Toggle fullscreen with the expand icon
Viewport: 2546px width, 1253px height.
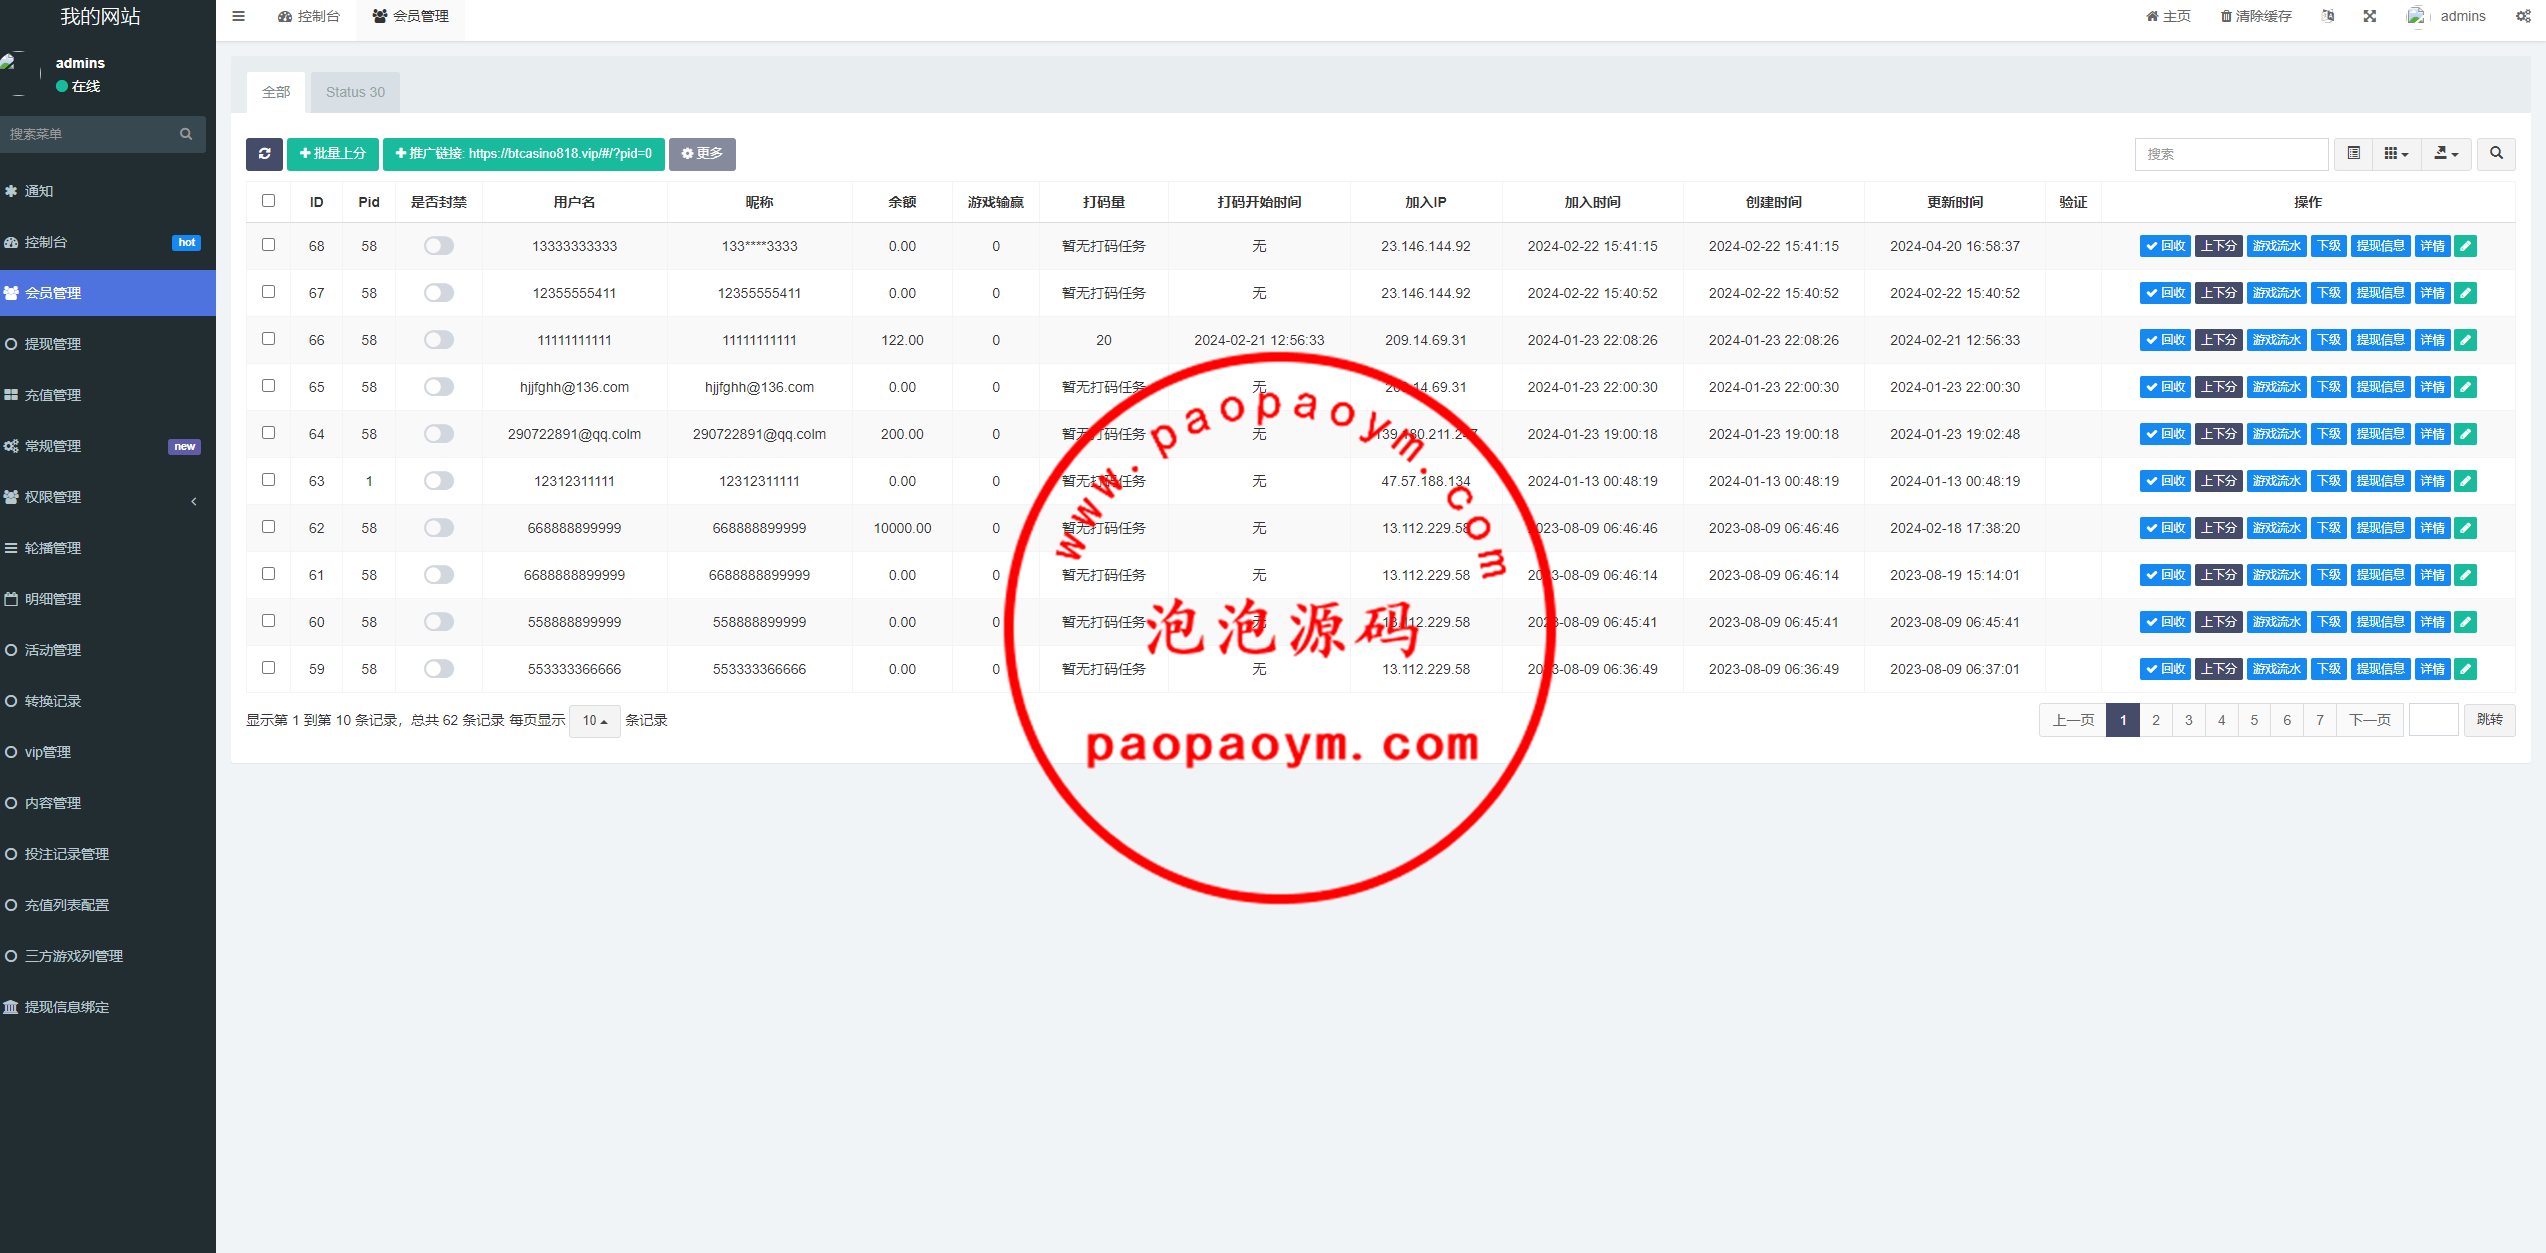(x=2369, y=16)
